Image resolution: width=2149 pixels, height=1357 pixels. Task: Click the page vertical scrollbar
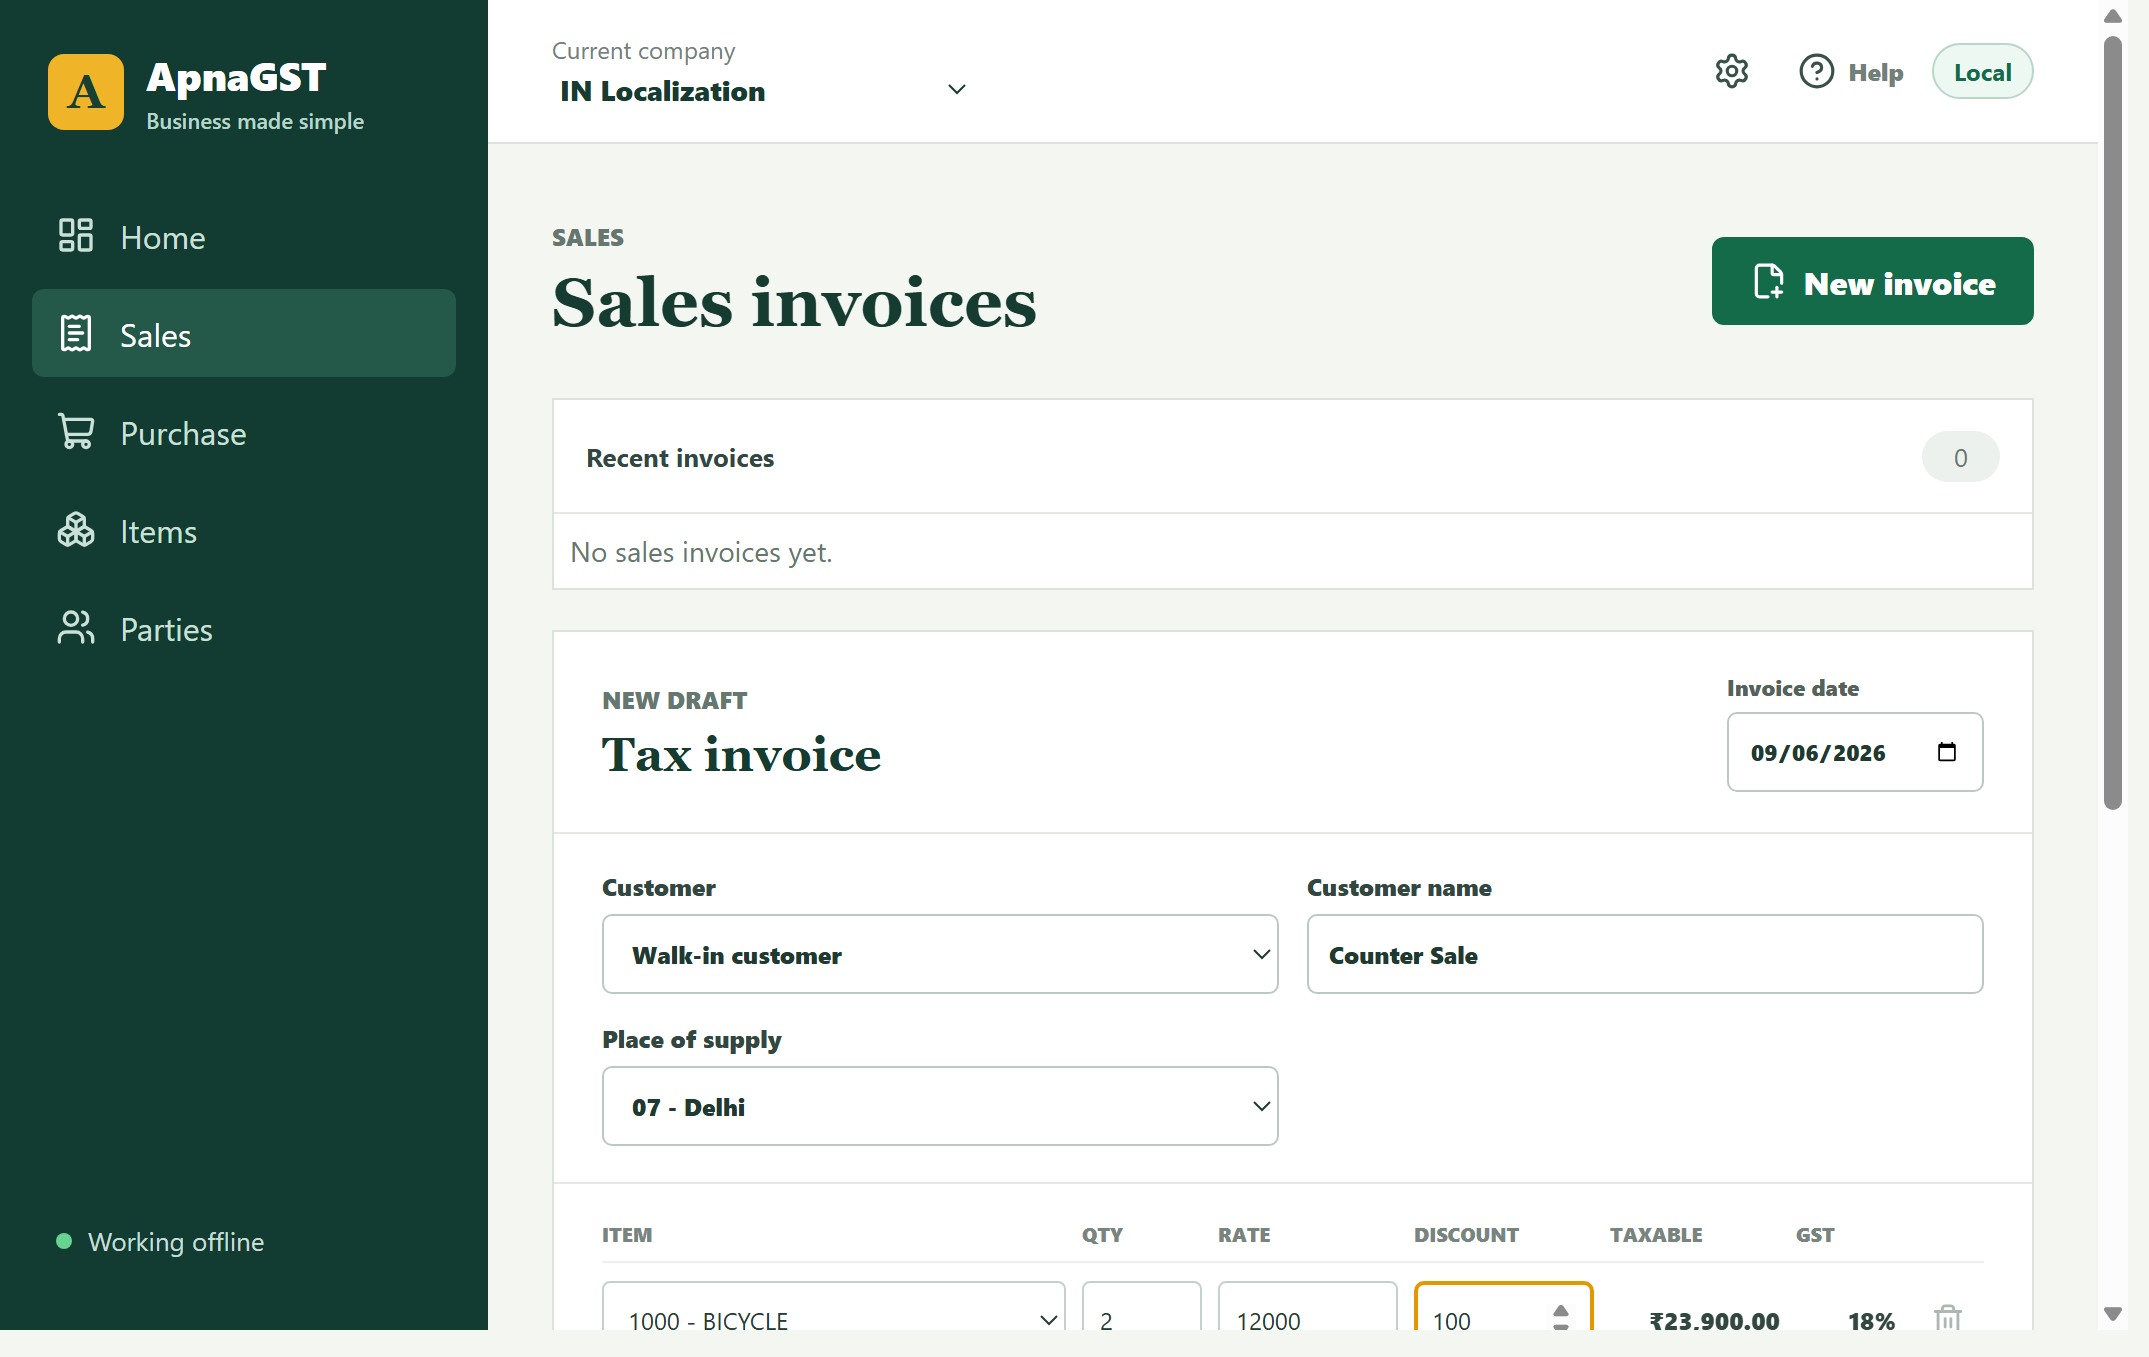coord(2112,423)
